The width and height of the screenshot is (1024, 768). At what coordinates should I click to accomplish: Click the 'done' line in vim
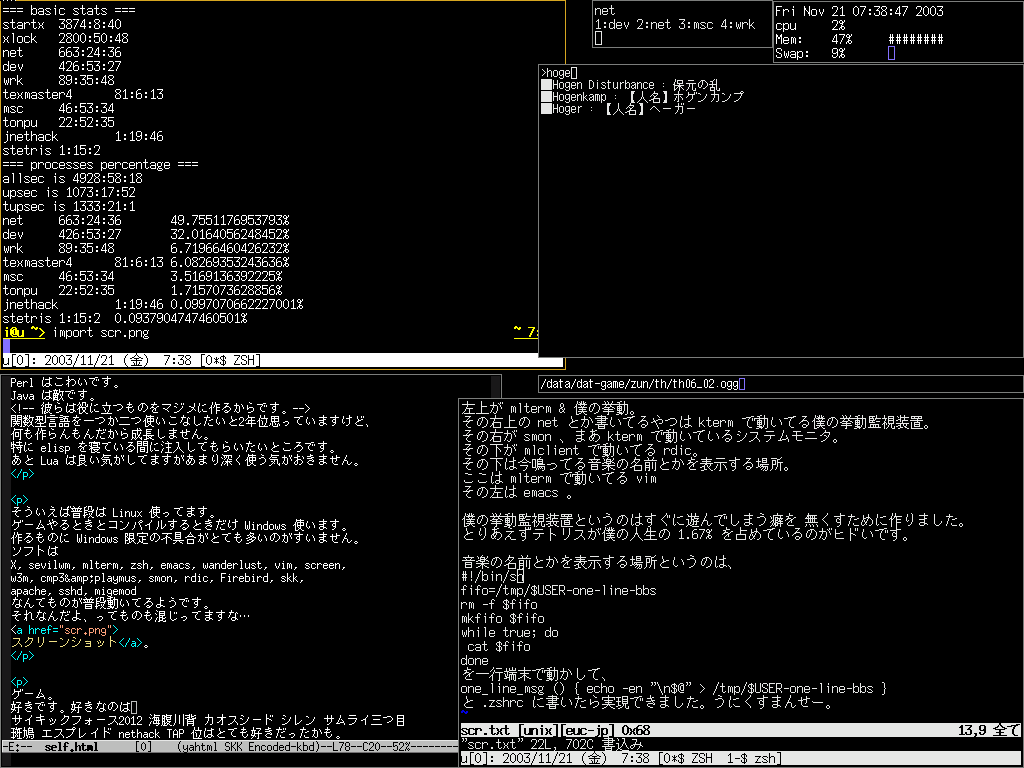pos(474,660)
